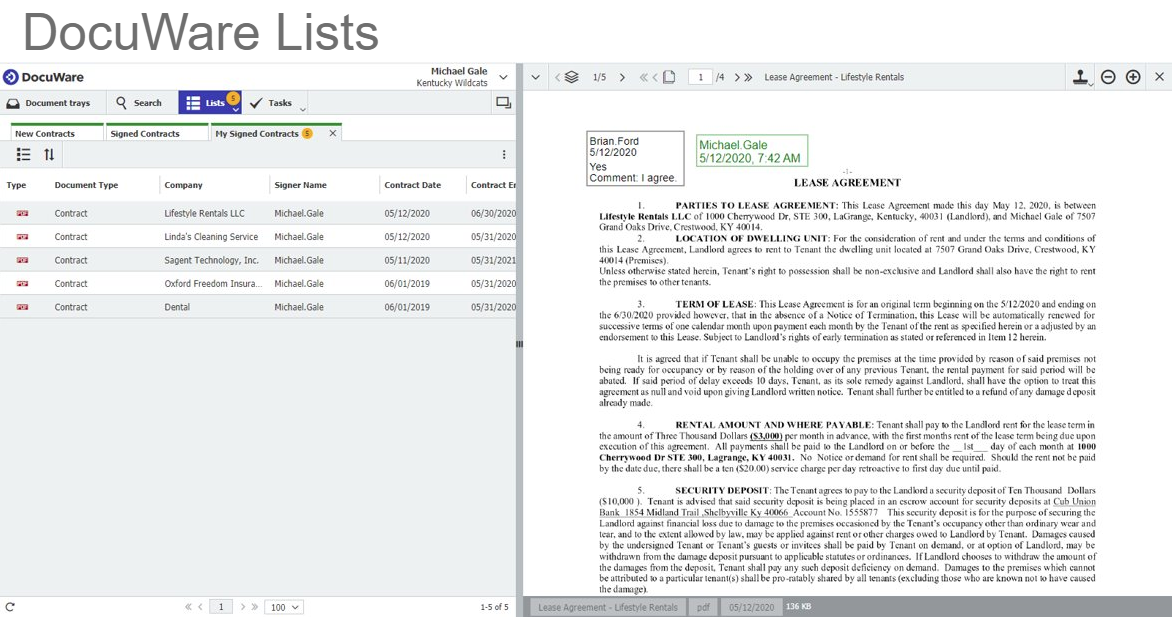Open the three-dot list options menu
The height and width of the screenshot is (617, 1176).
504,155
